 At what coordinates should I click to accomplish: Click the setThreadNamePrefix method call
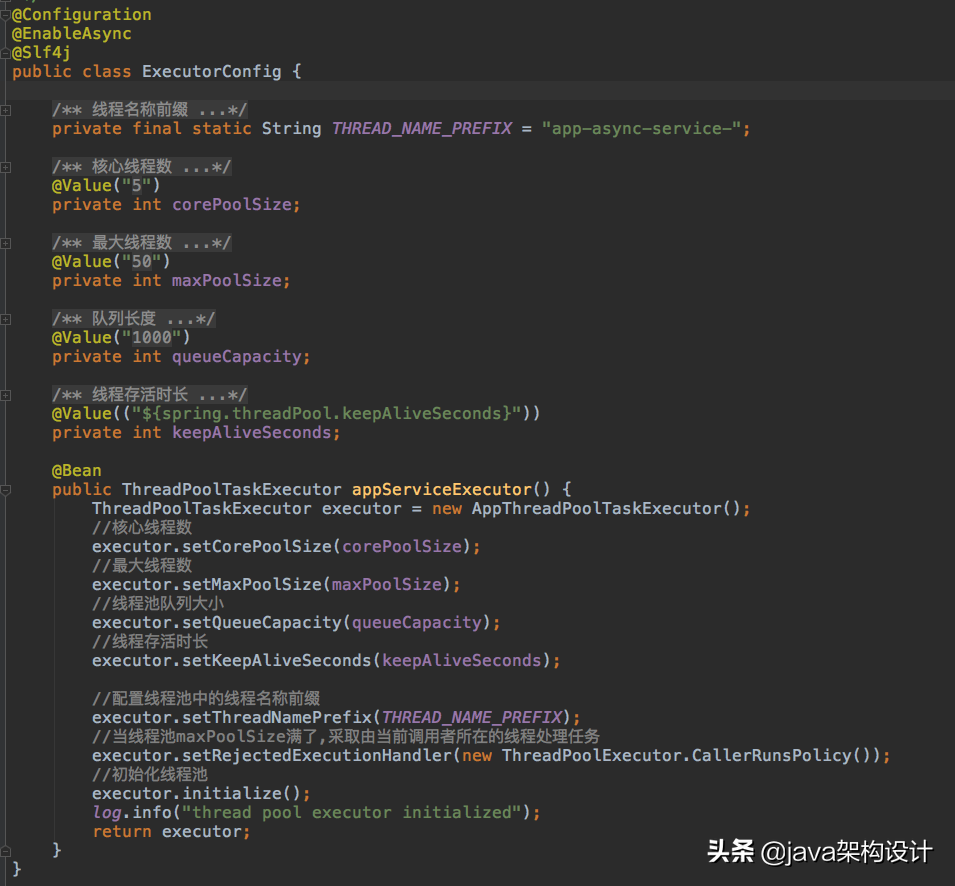[277, 717]
